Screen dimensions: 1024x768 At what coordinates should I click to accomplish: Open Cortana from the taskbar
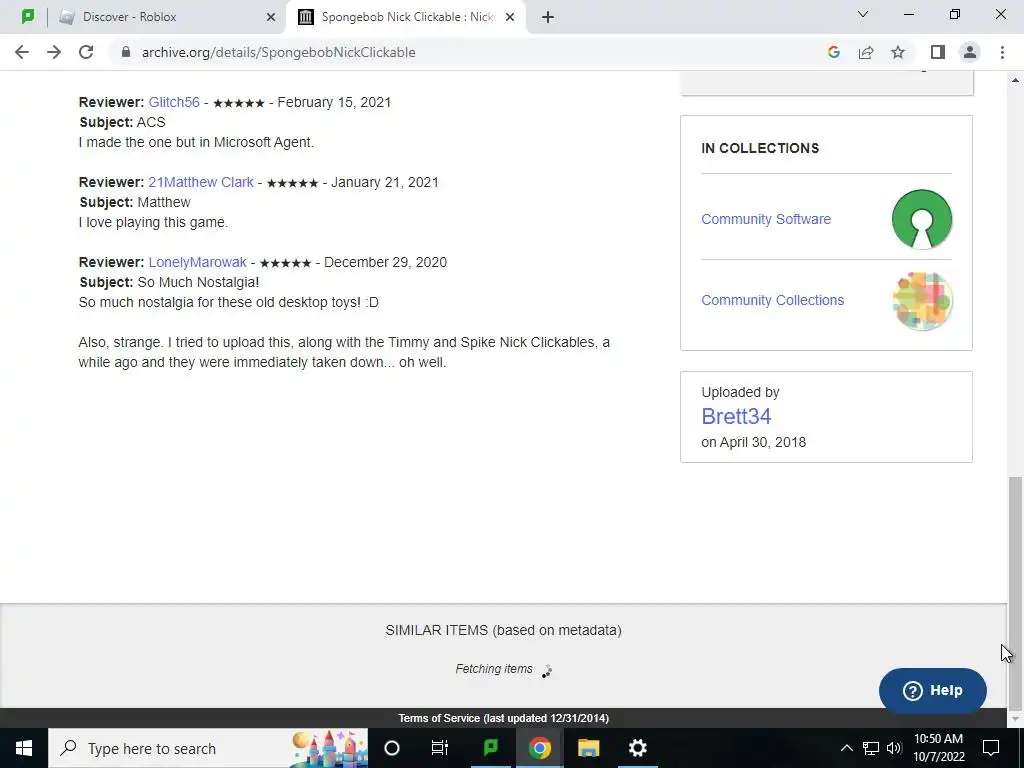(x=392, y=748)
